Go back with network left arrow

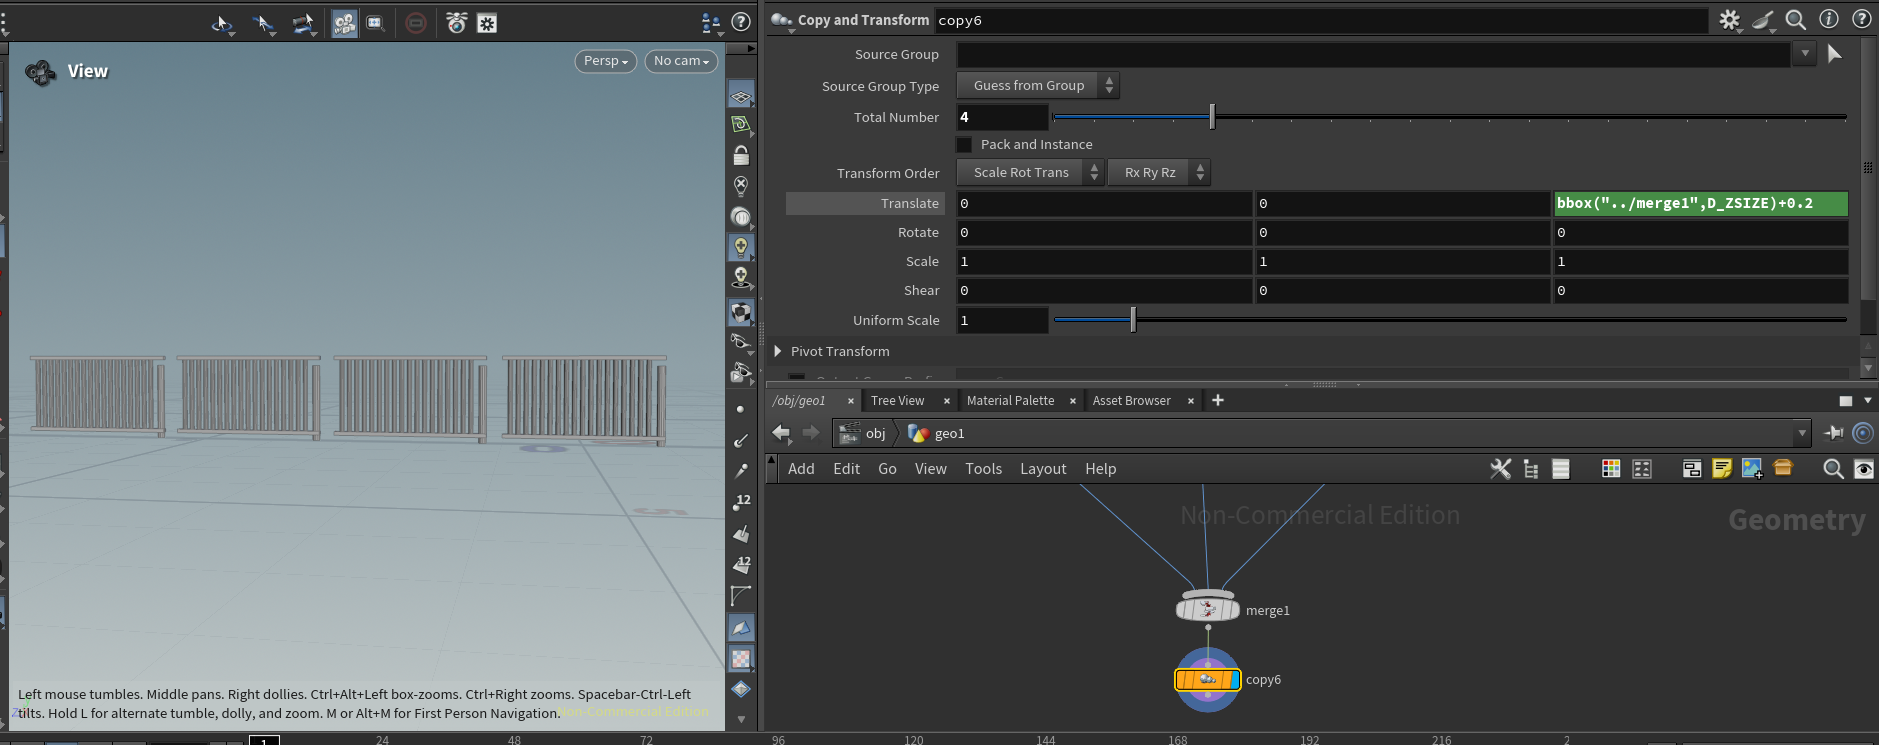(780, 433)
